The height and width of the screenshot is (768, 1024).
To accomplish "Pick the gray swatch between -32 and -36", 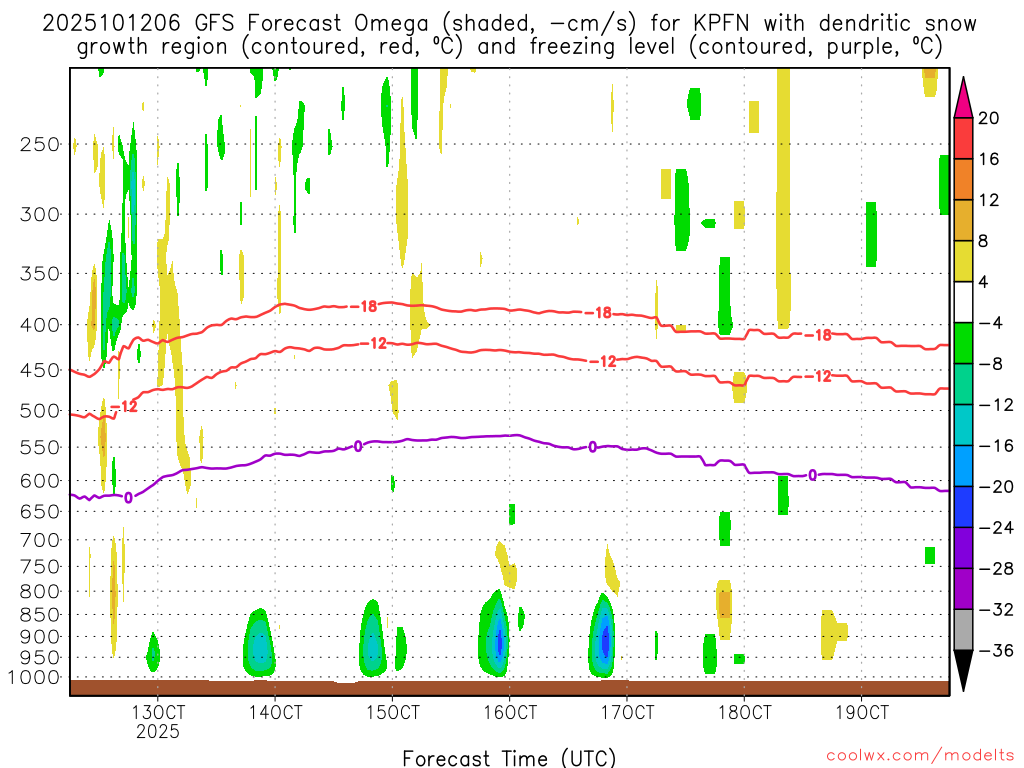I will coord(963,630).
